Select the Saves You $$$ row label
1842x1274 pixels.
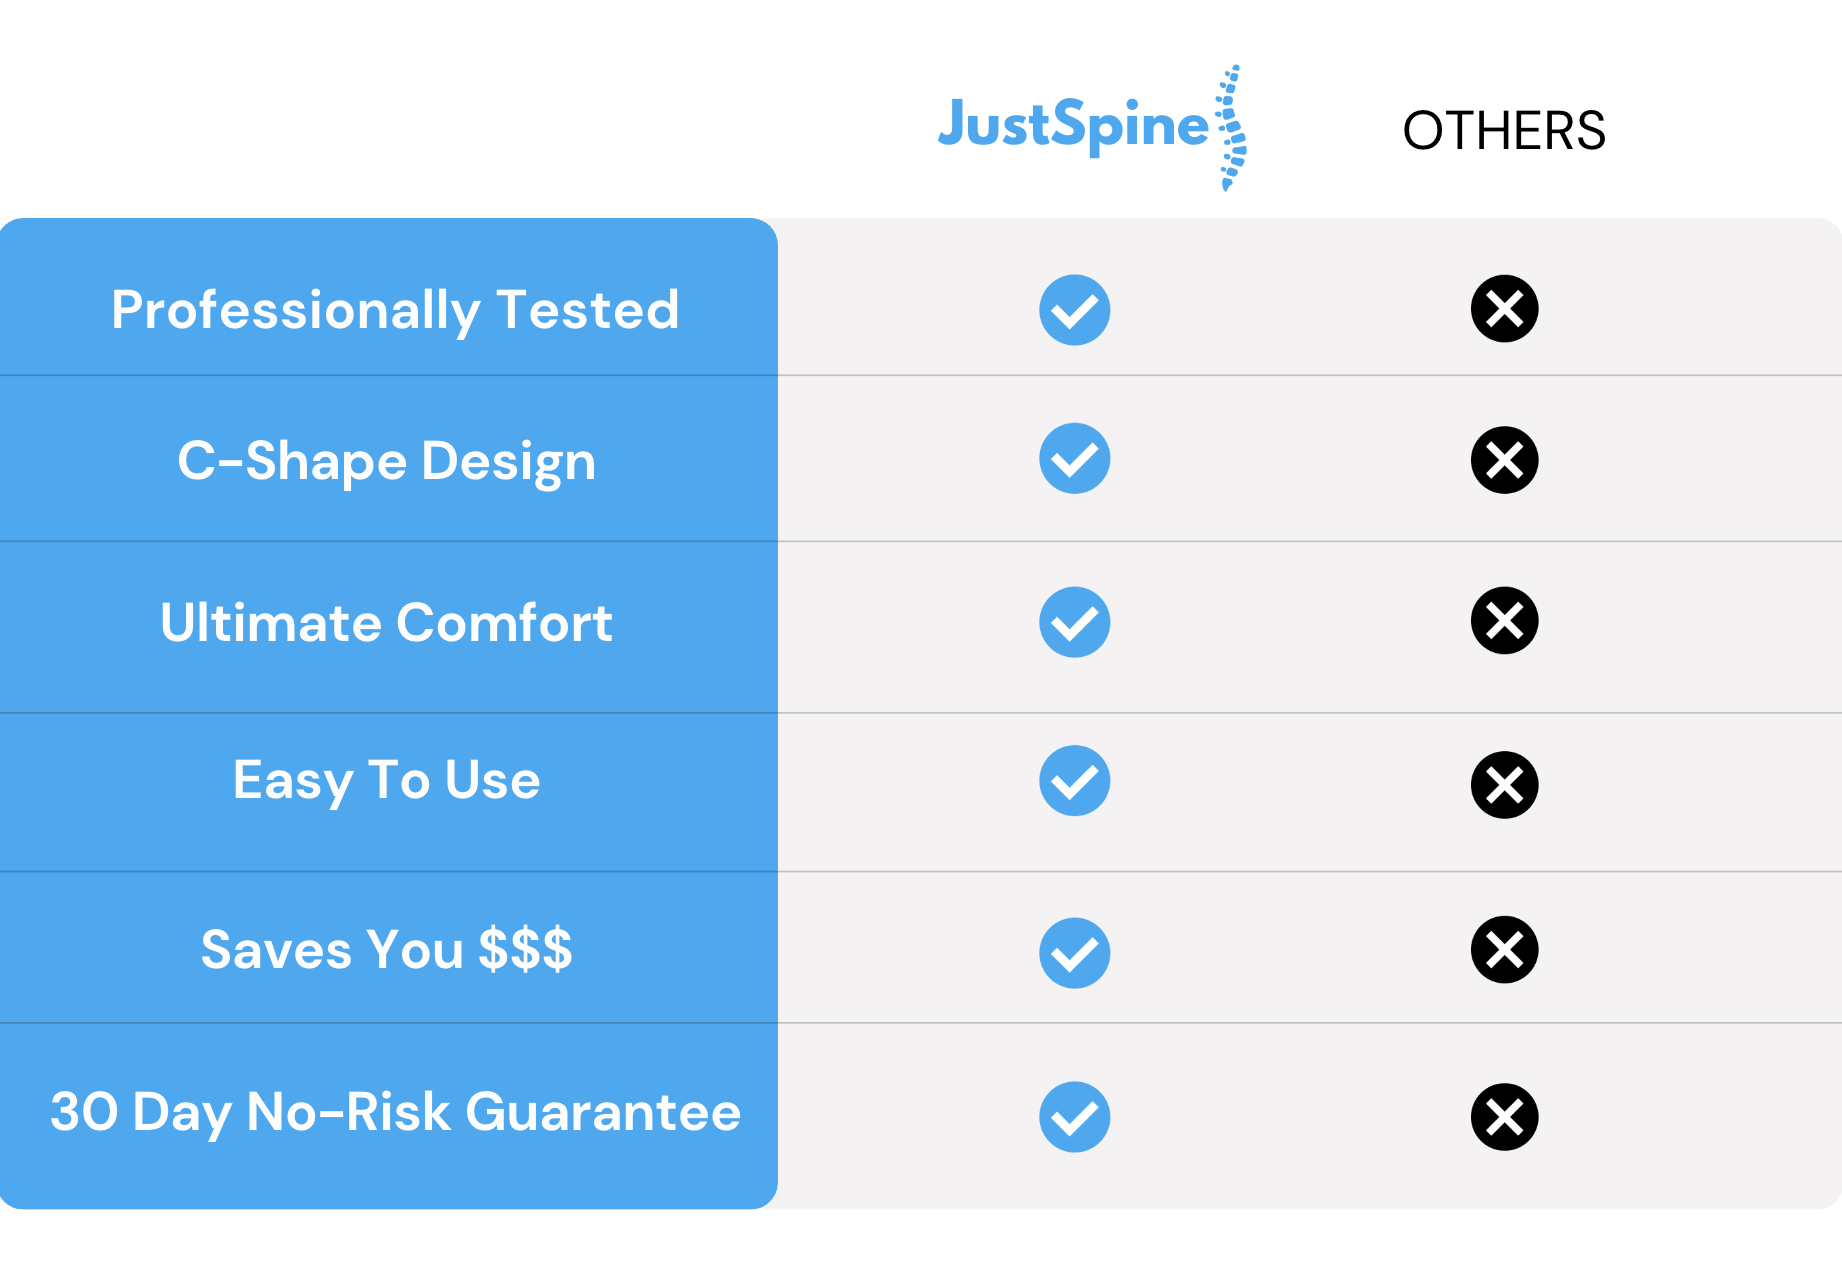point(387,949)
